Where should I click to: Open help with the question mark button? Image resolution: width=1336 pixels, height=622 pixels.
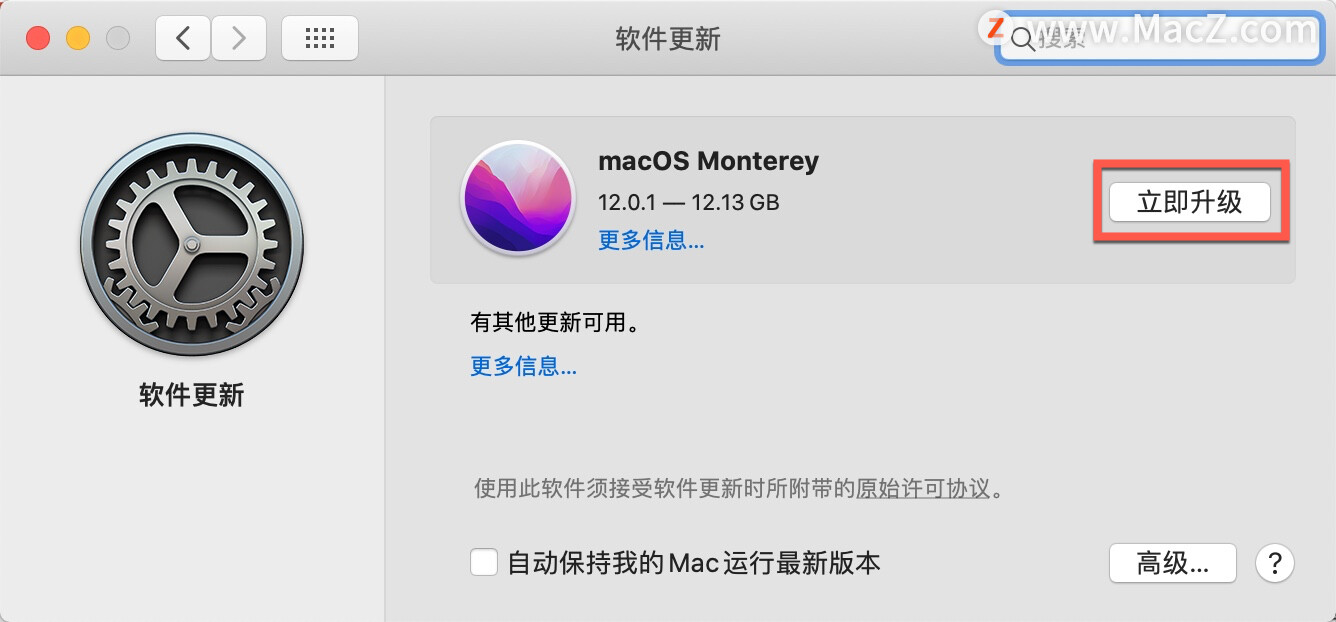click(1275, 563)
